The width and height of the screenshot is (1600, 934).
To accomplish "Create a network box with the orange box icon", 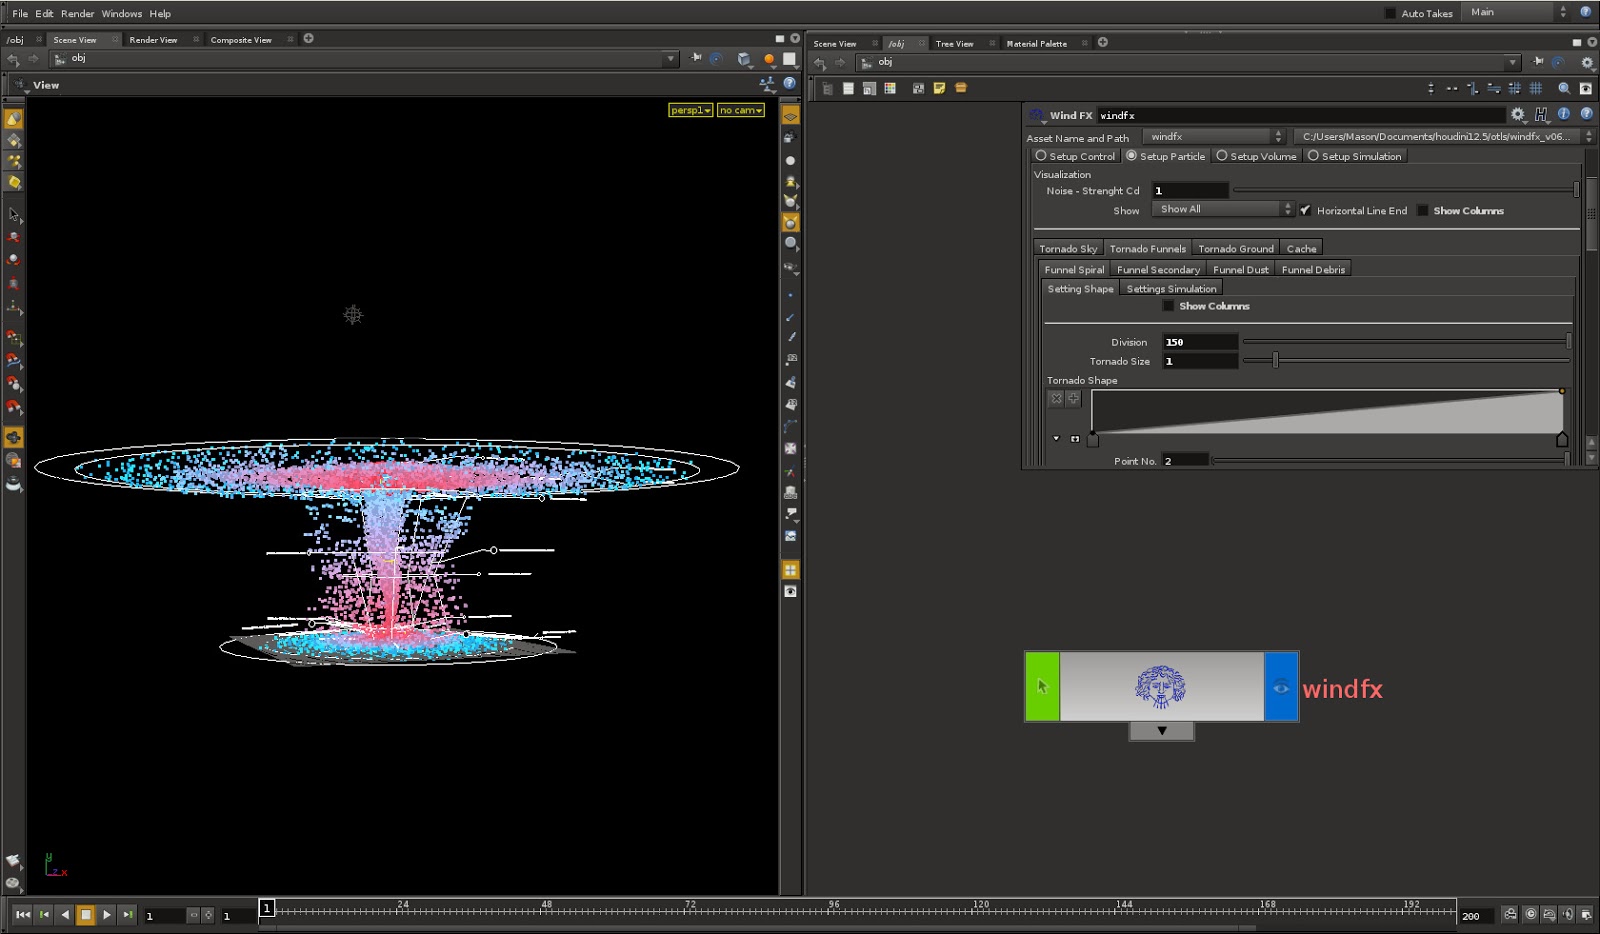I will pos(961,89).
